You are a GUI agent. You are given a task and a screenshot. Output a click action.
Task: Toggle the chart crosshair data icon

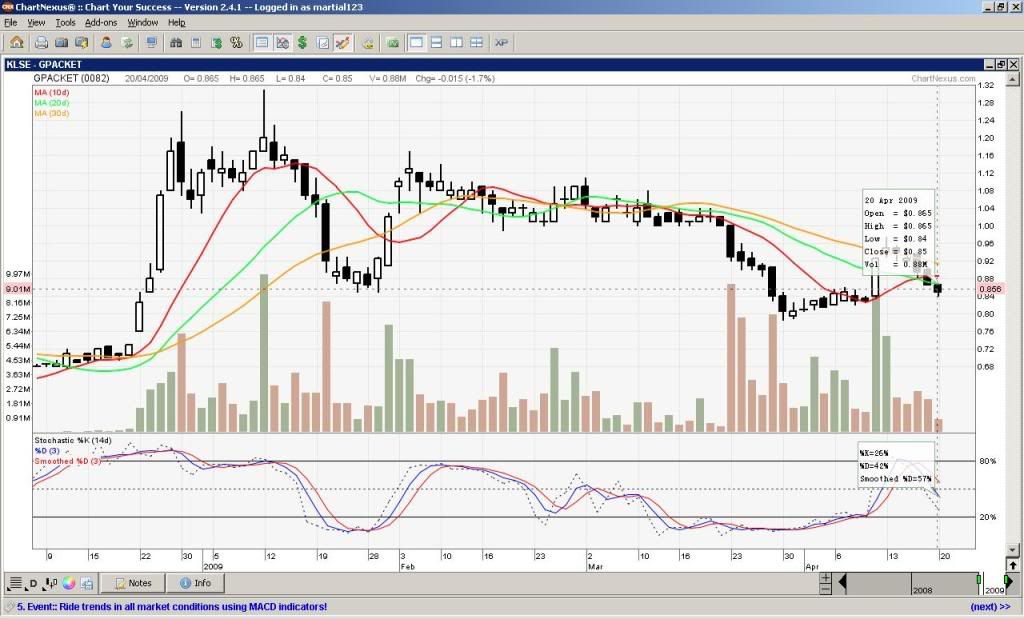point(282,42)
